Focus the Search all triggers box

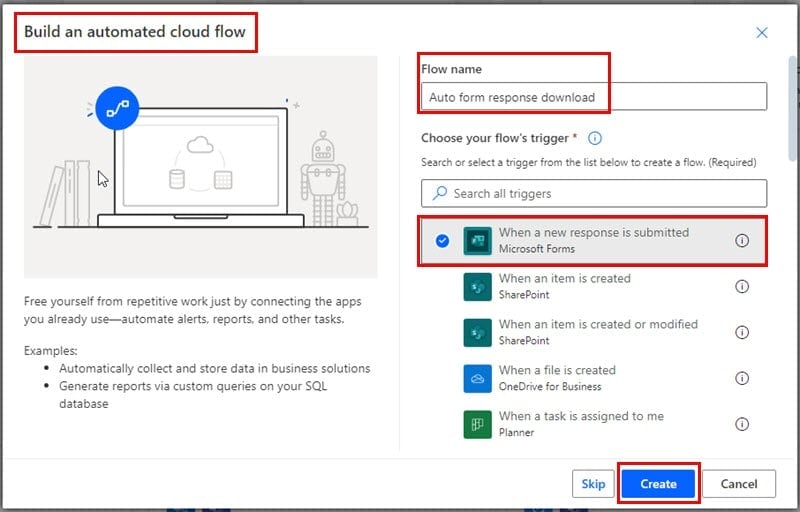594,193
